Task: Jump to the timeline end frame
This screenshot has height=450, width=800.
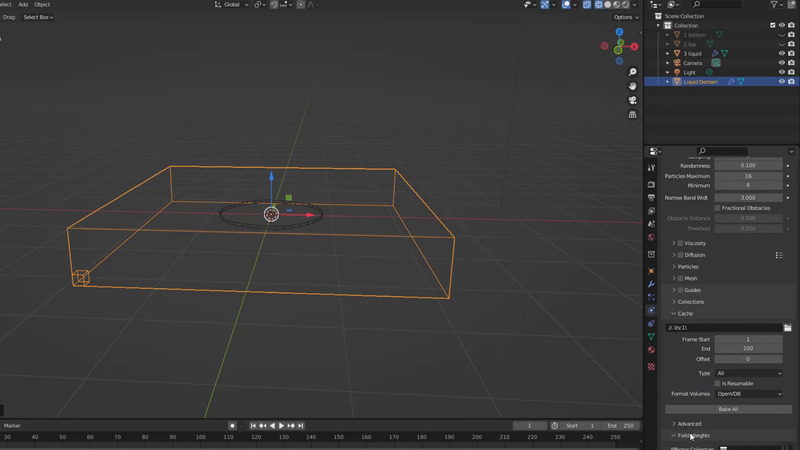Action: [x=300, y=426]
